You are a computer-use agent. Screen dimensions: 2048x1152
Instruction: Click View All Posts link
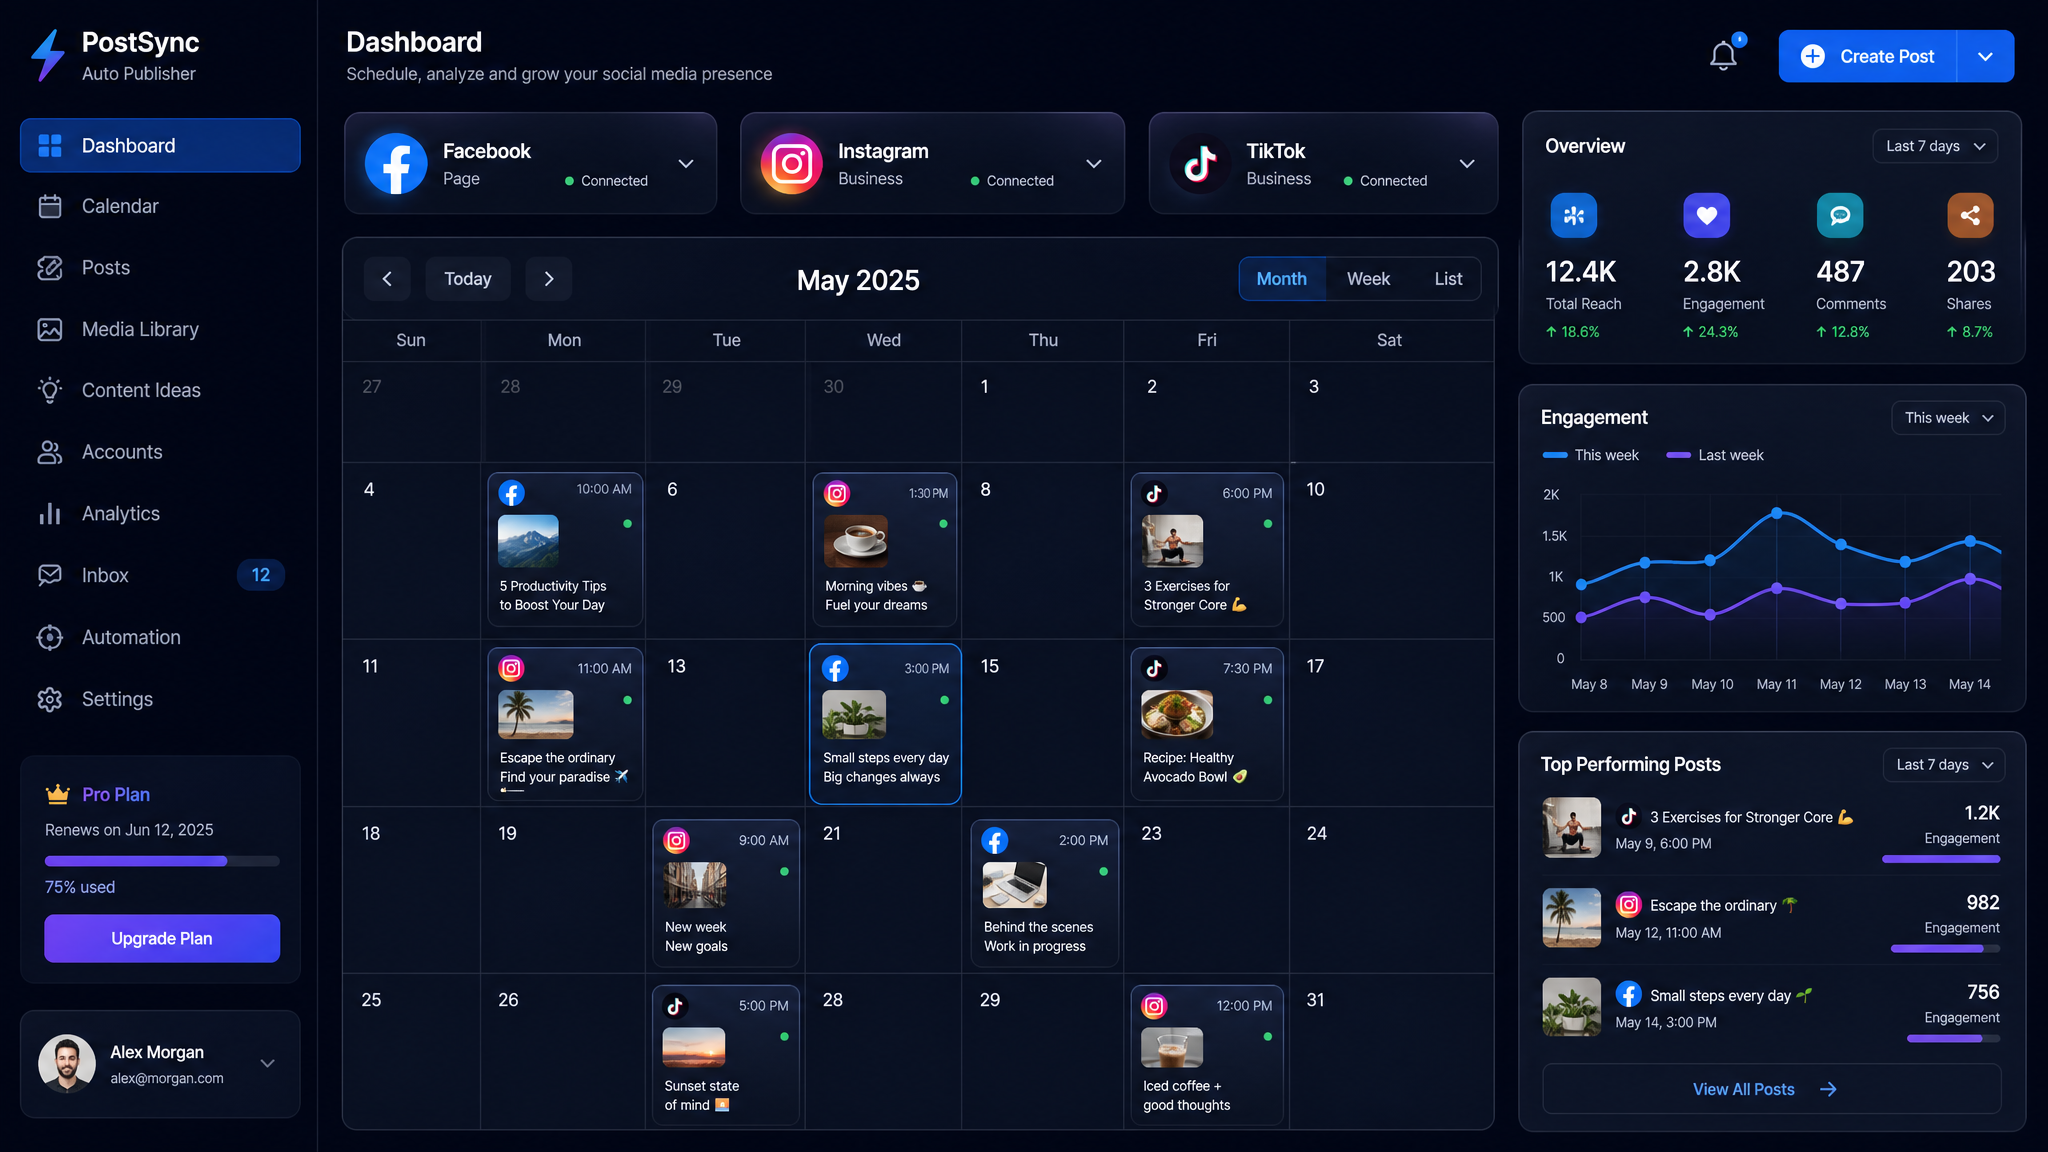pyautogui.click(x=1771, y=1089)
